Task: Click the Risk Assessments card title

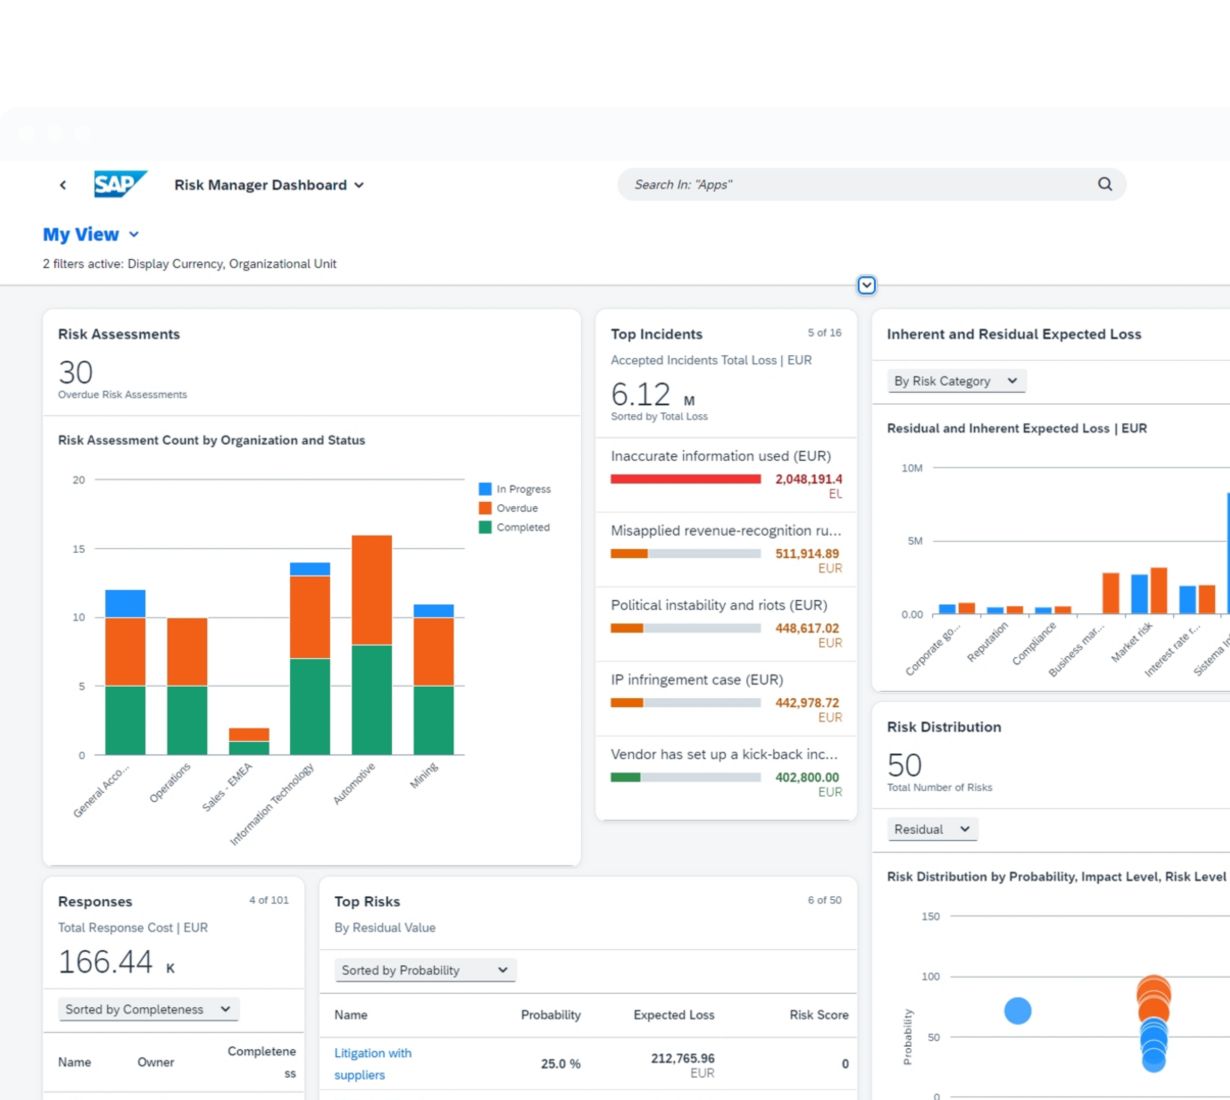Action: pos(119,334)
